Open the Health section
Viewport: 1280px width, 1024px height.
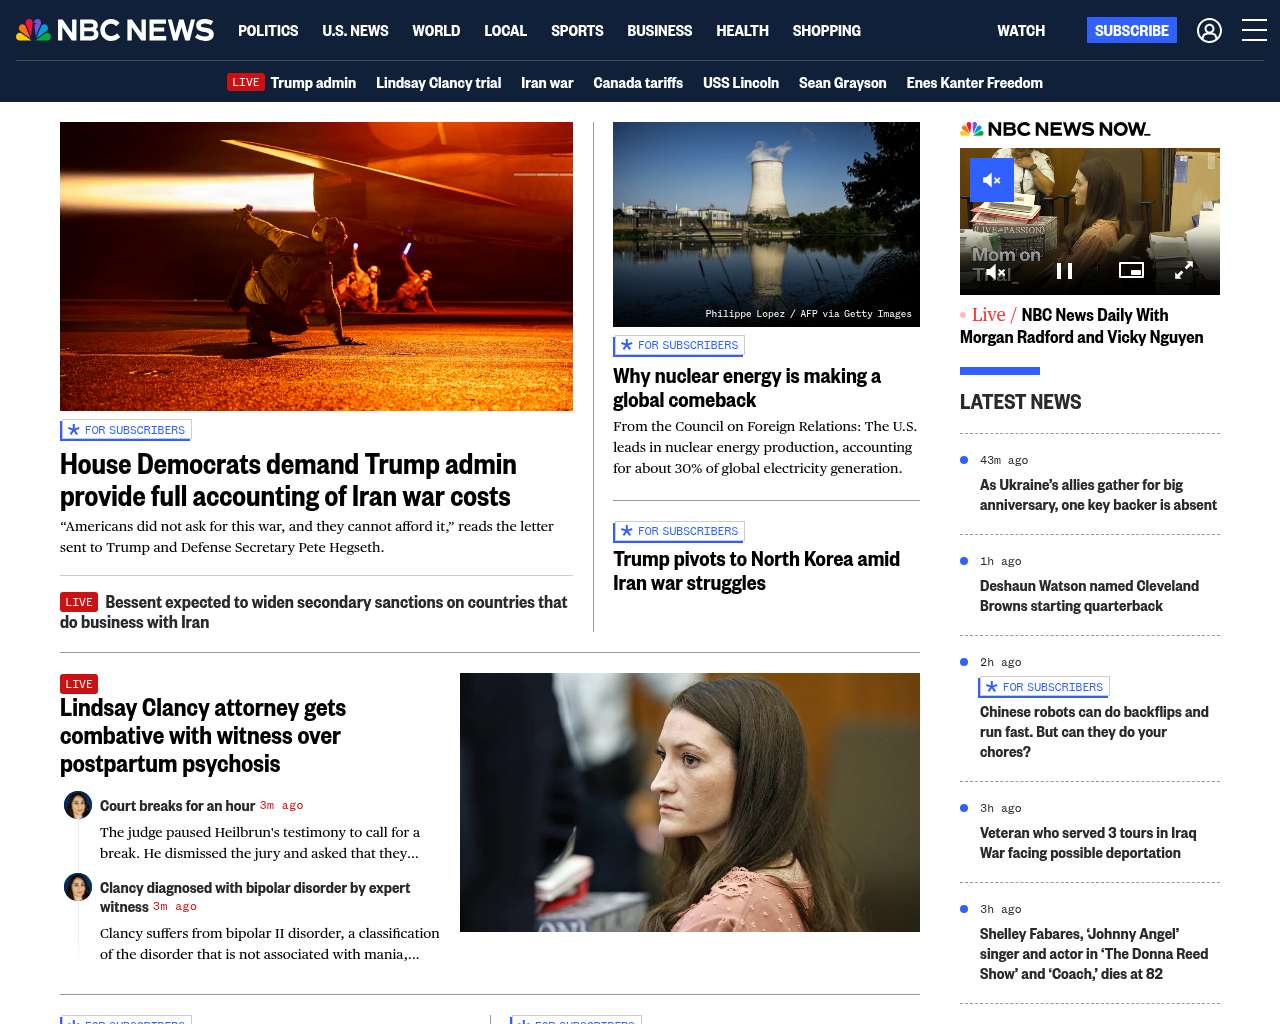pyautogui.click(x=742, y=31)
